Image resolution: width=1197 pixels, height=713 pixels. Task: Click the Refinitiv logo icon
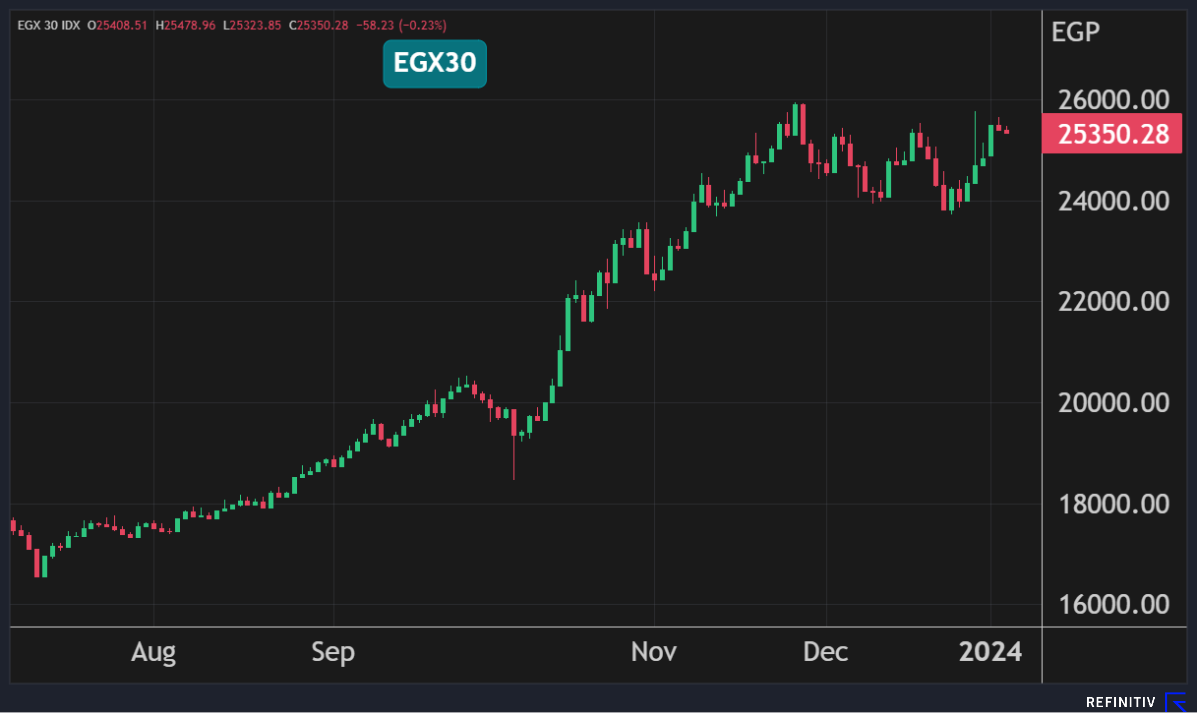(1176, 702)
